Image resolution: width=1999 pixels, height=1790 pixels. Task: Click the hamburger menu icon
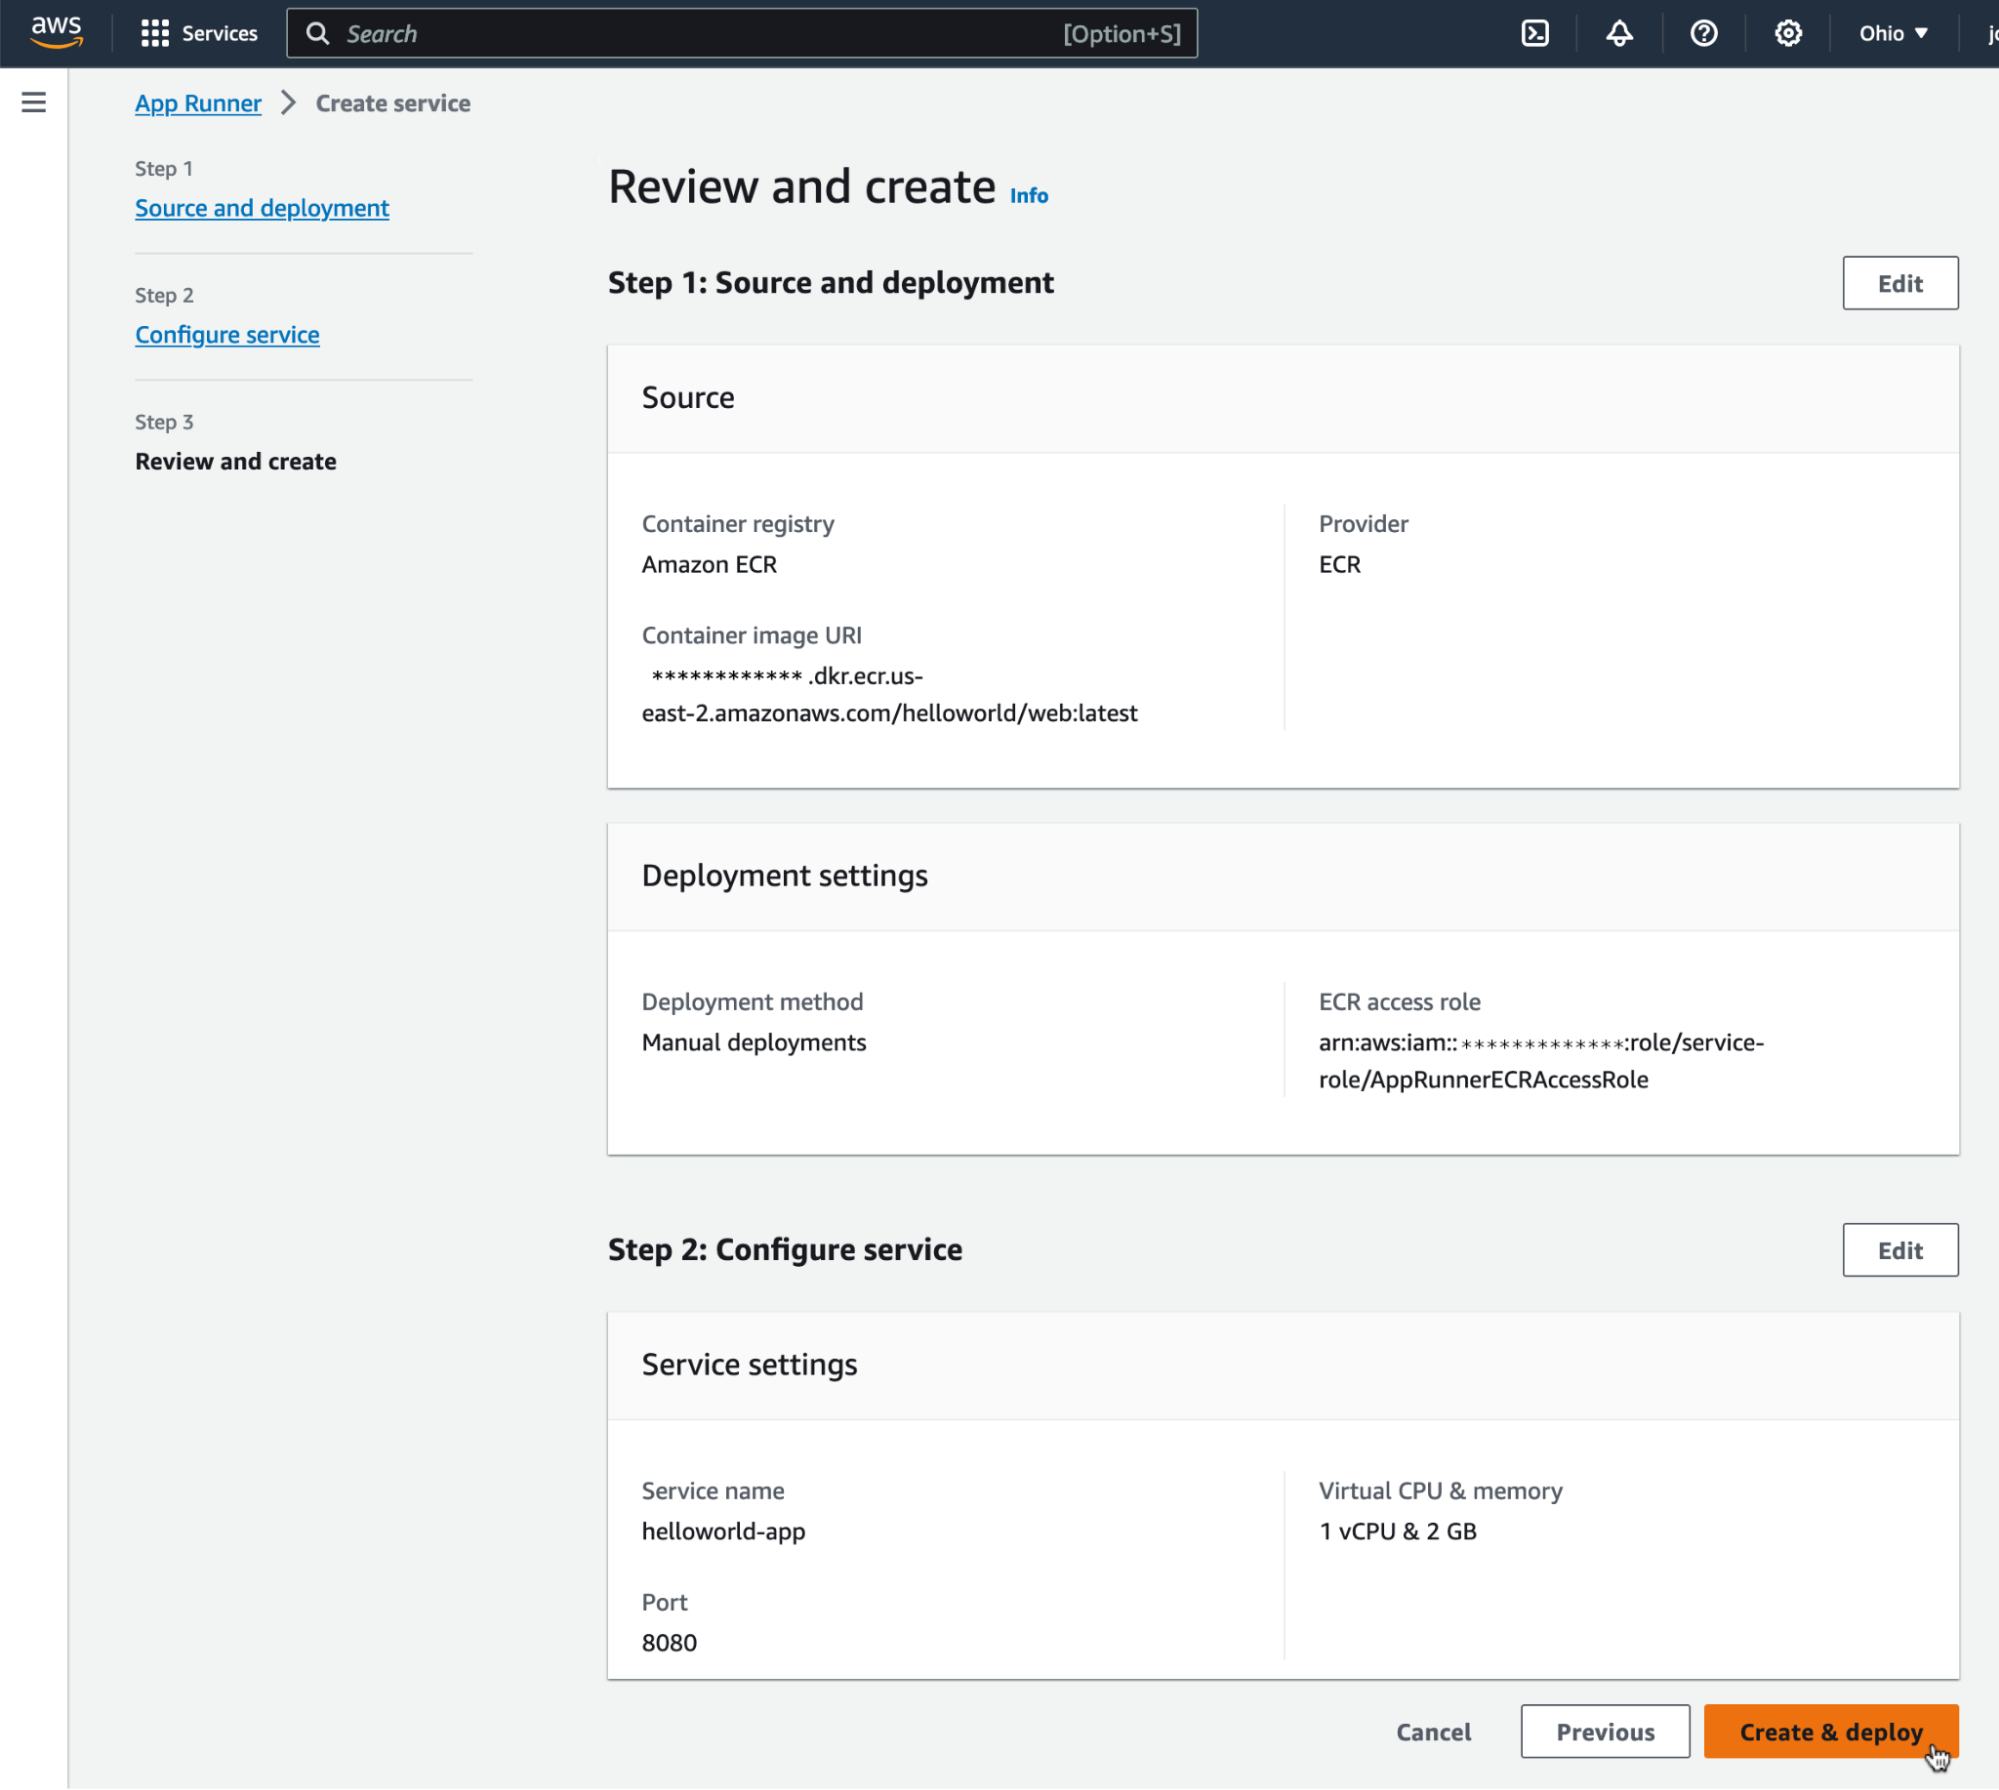(x=33, y=102)
